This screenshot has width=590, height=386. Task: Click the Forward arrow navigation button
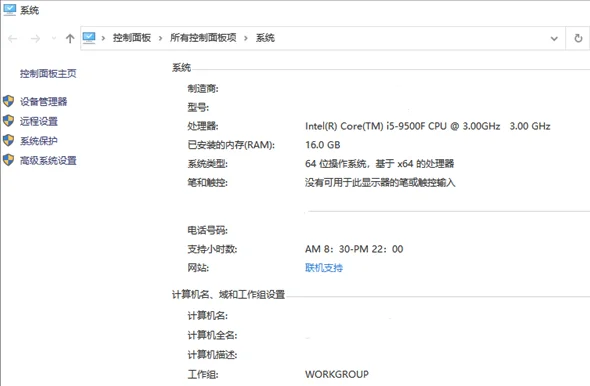click(35, 39)
